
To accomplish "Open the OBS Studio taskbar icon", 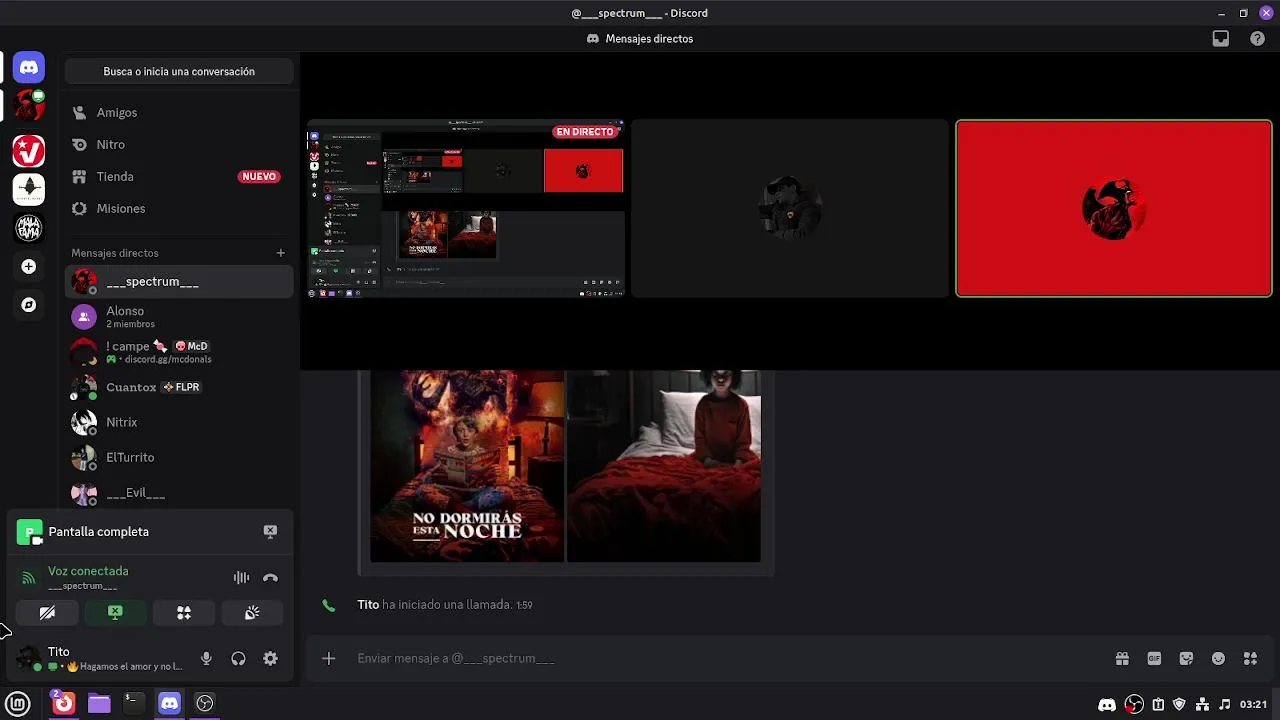I will point(205,703).
